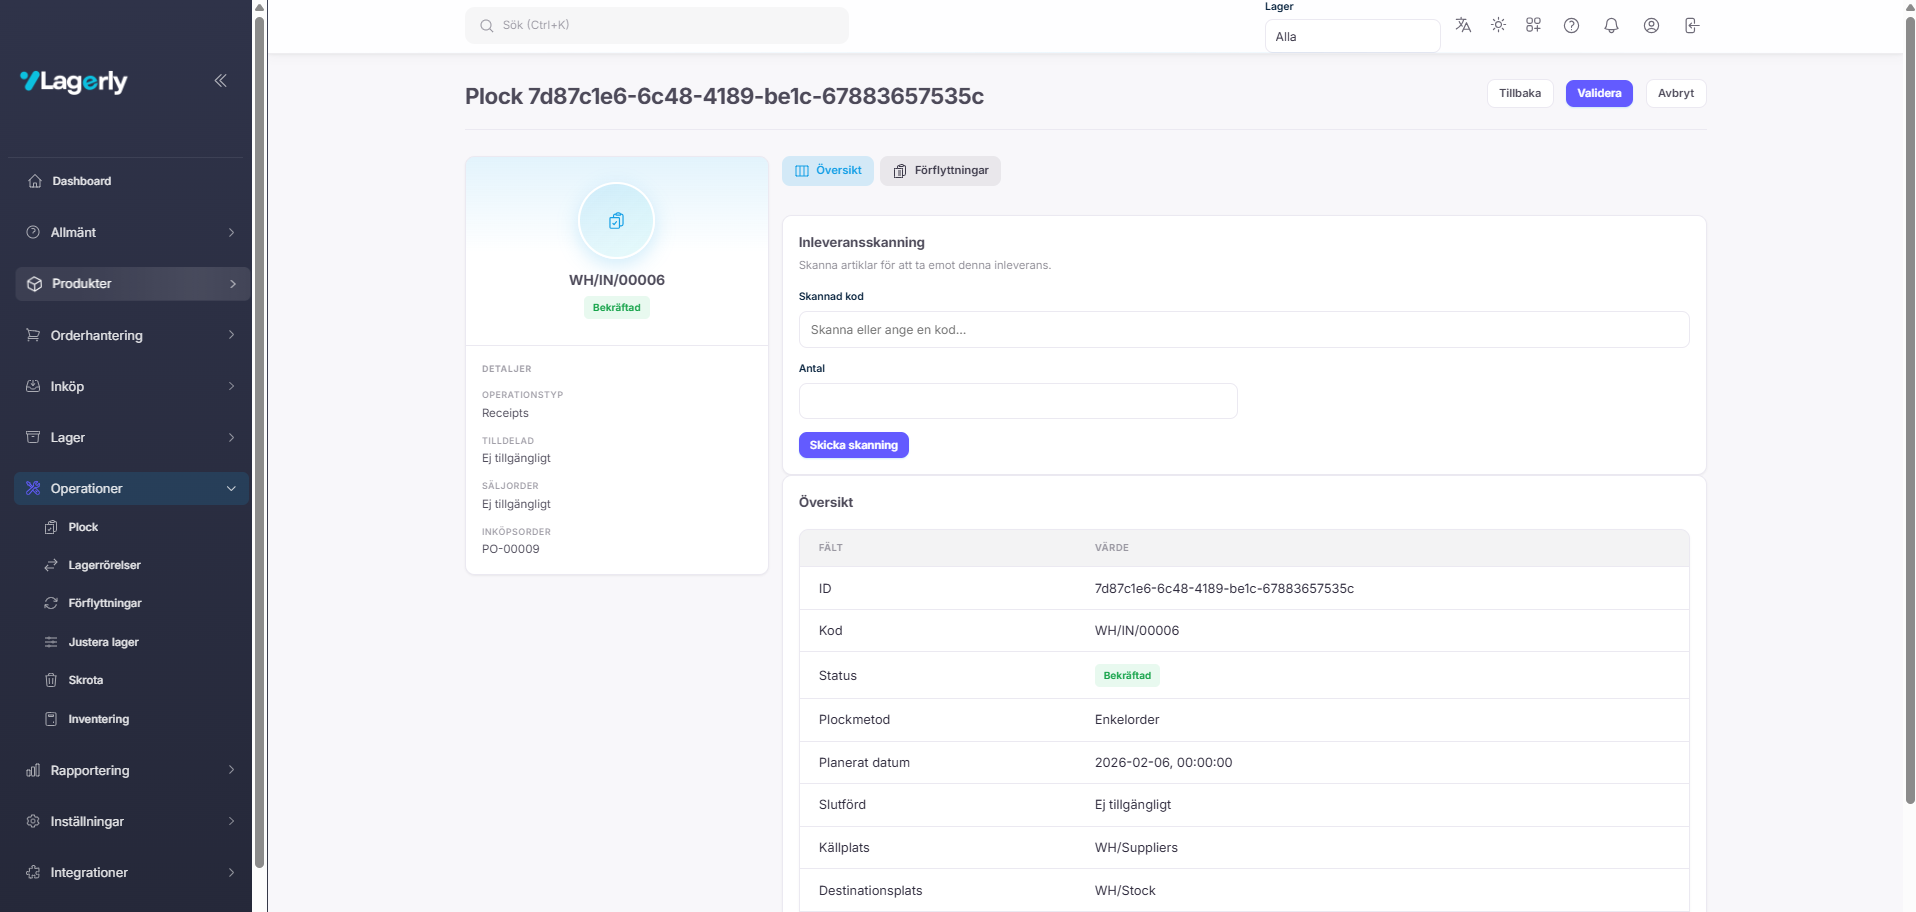The width and height of the screenshot is (1916, 912).
Task: Switch to the Förflyttningar tab
Action: point(939,170)
